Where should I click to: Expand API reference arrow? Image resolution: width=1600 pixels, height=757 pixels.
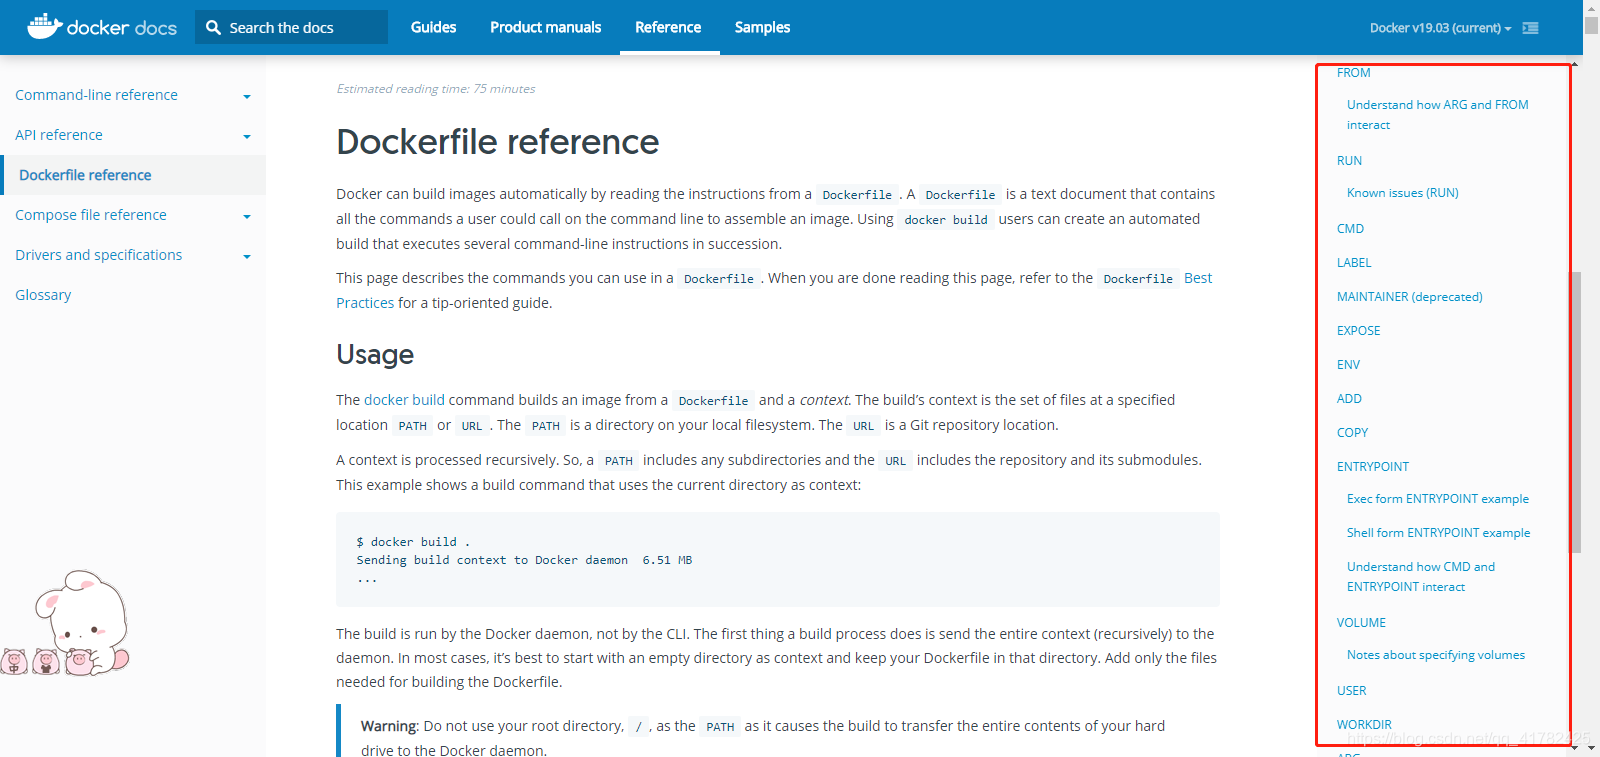(247, 137)
